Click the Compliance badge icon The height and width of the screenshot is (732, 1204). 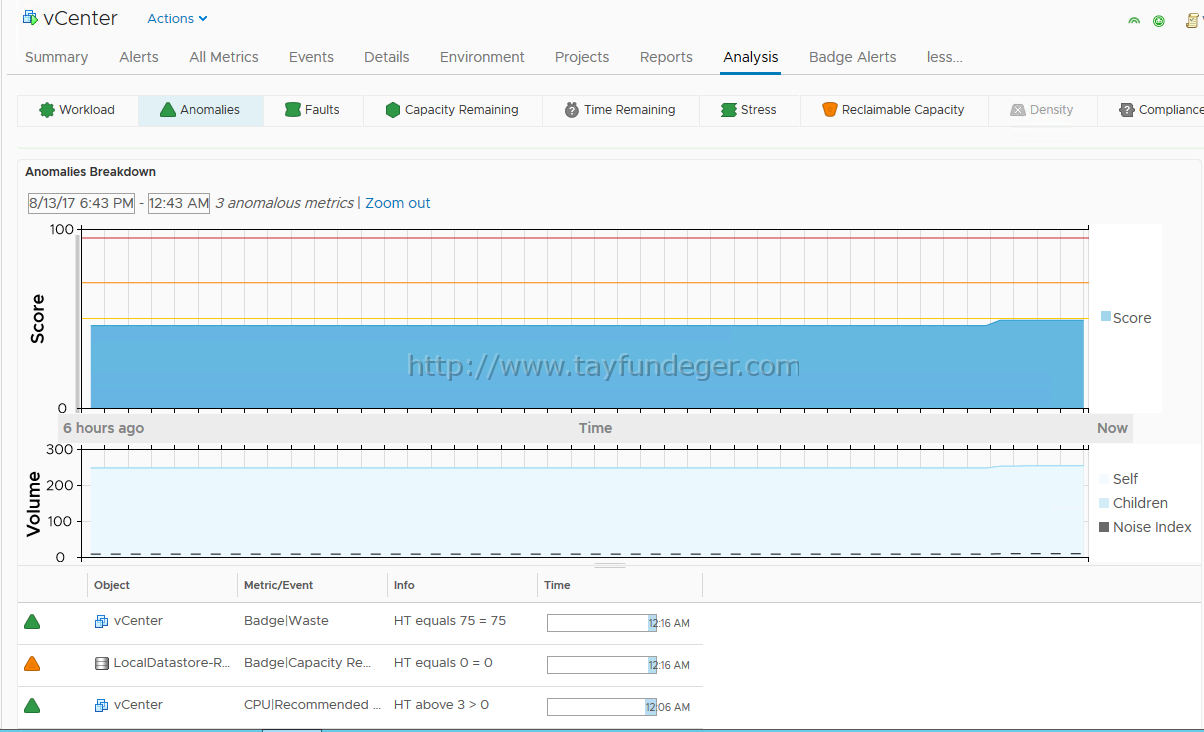1127,110
